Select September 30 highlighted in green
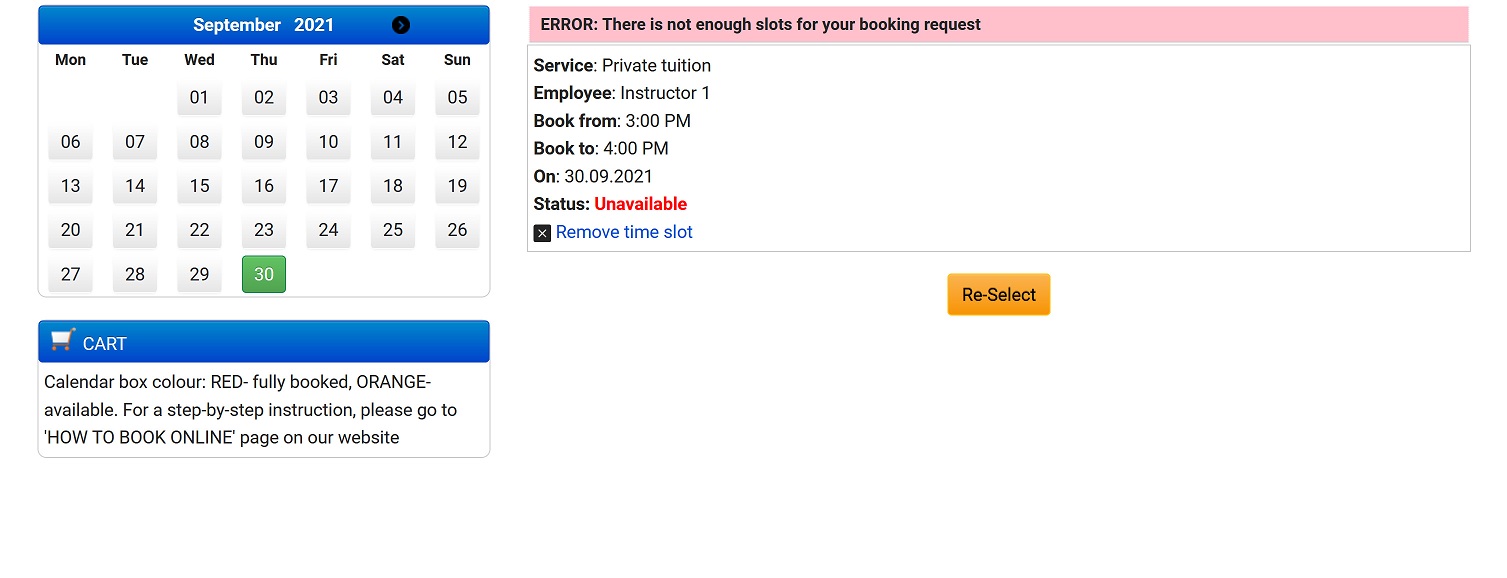The height and width of the screenshot is (578, 1507). (x=264, y=274)
